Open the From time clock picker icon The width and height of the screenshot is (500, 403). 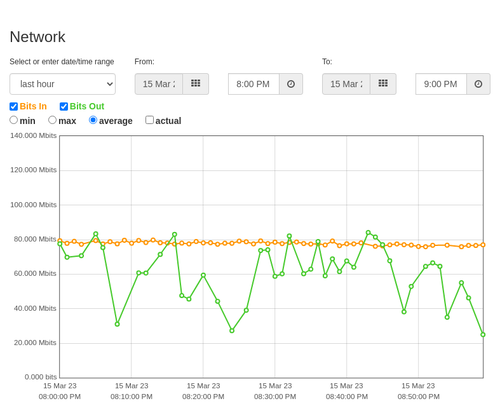291,84
